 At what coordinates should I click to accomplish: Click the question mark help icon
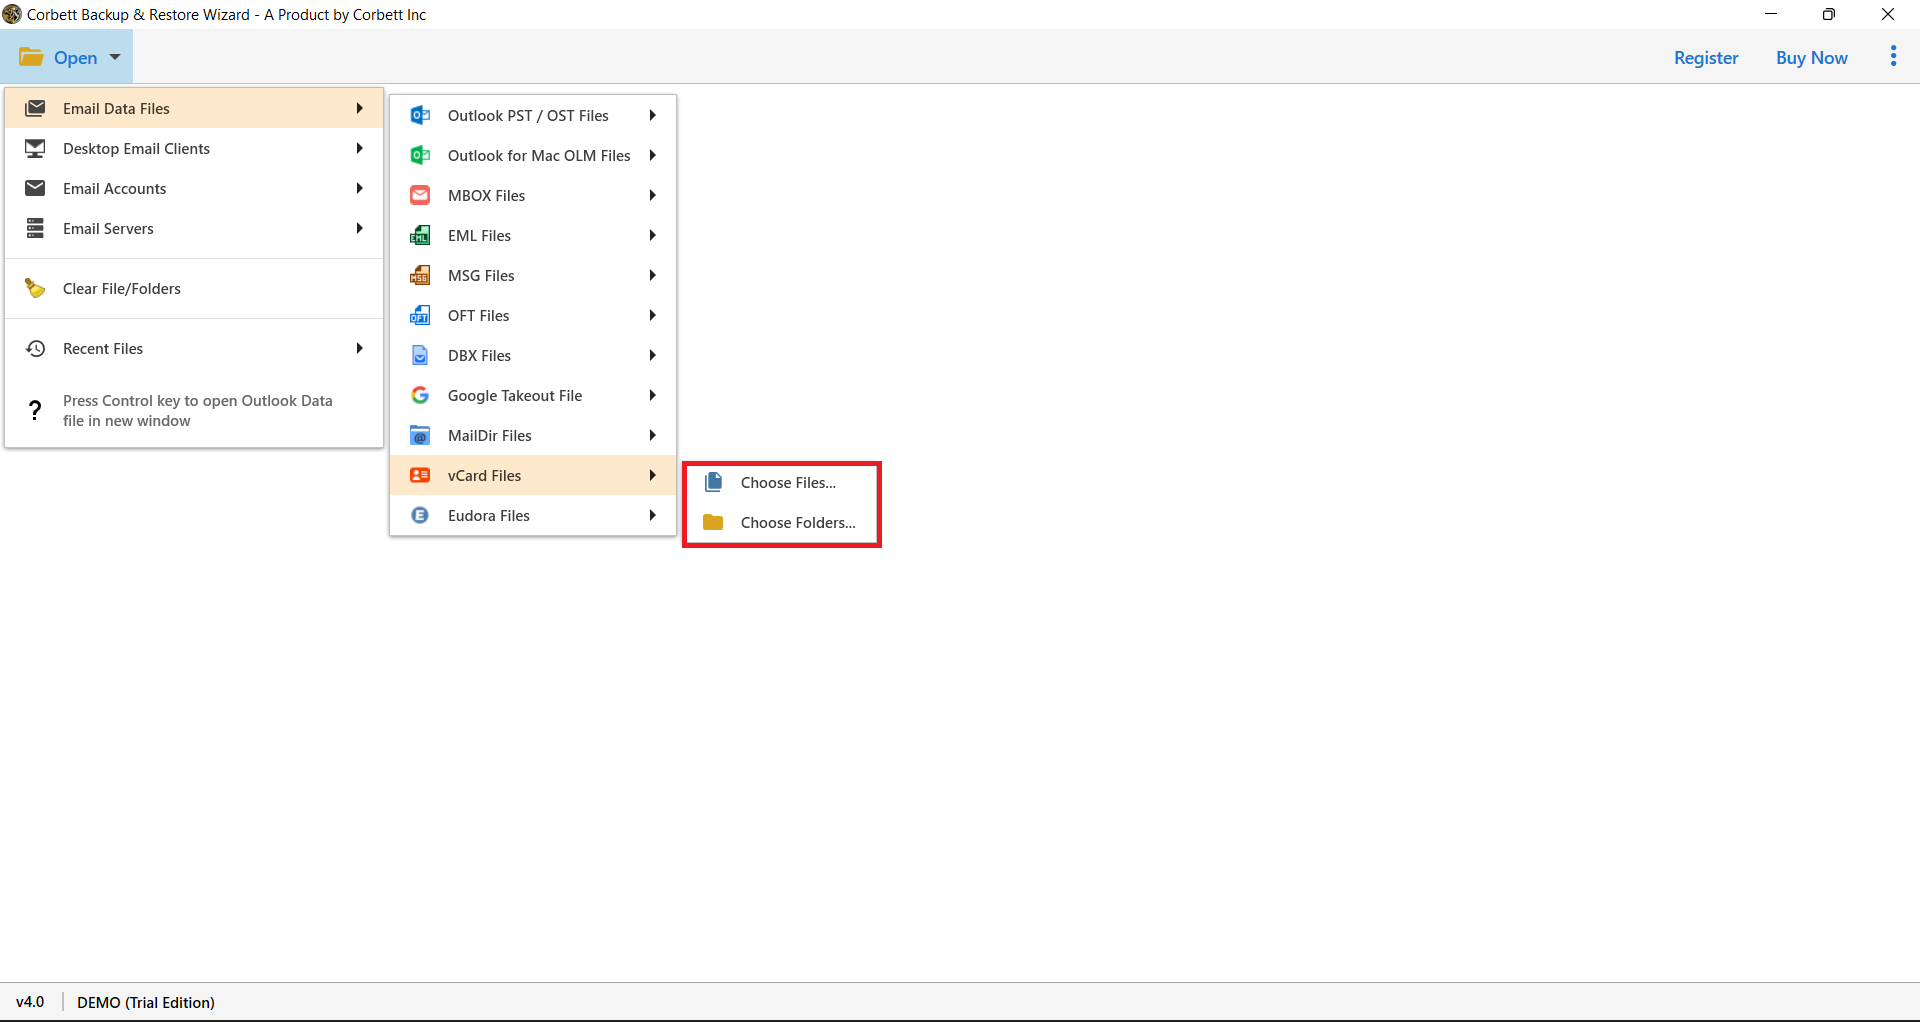(35, 410)
